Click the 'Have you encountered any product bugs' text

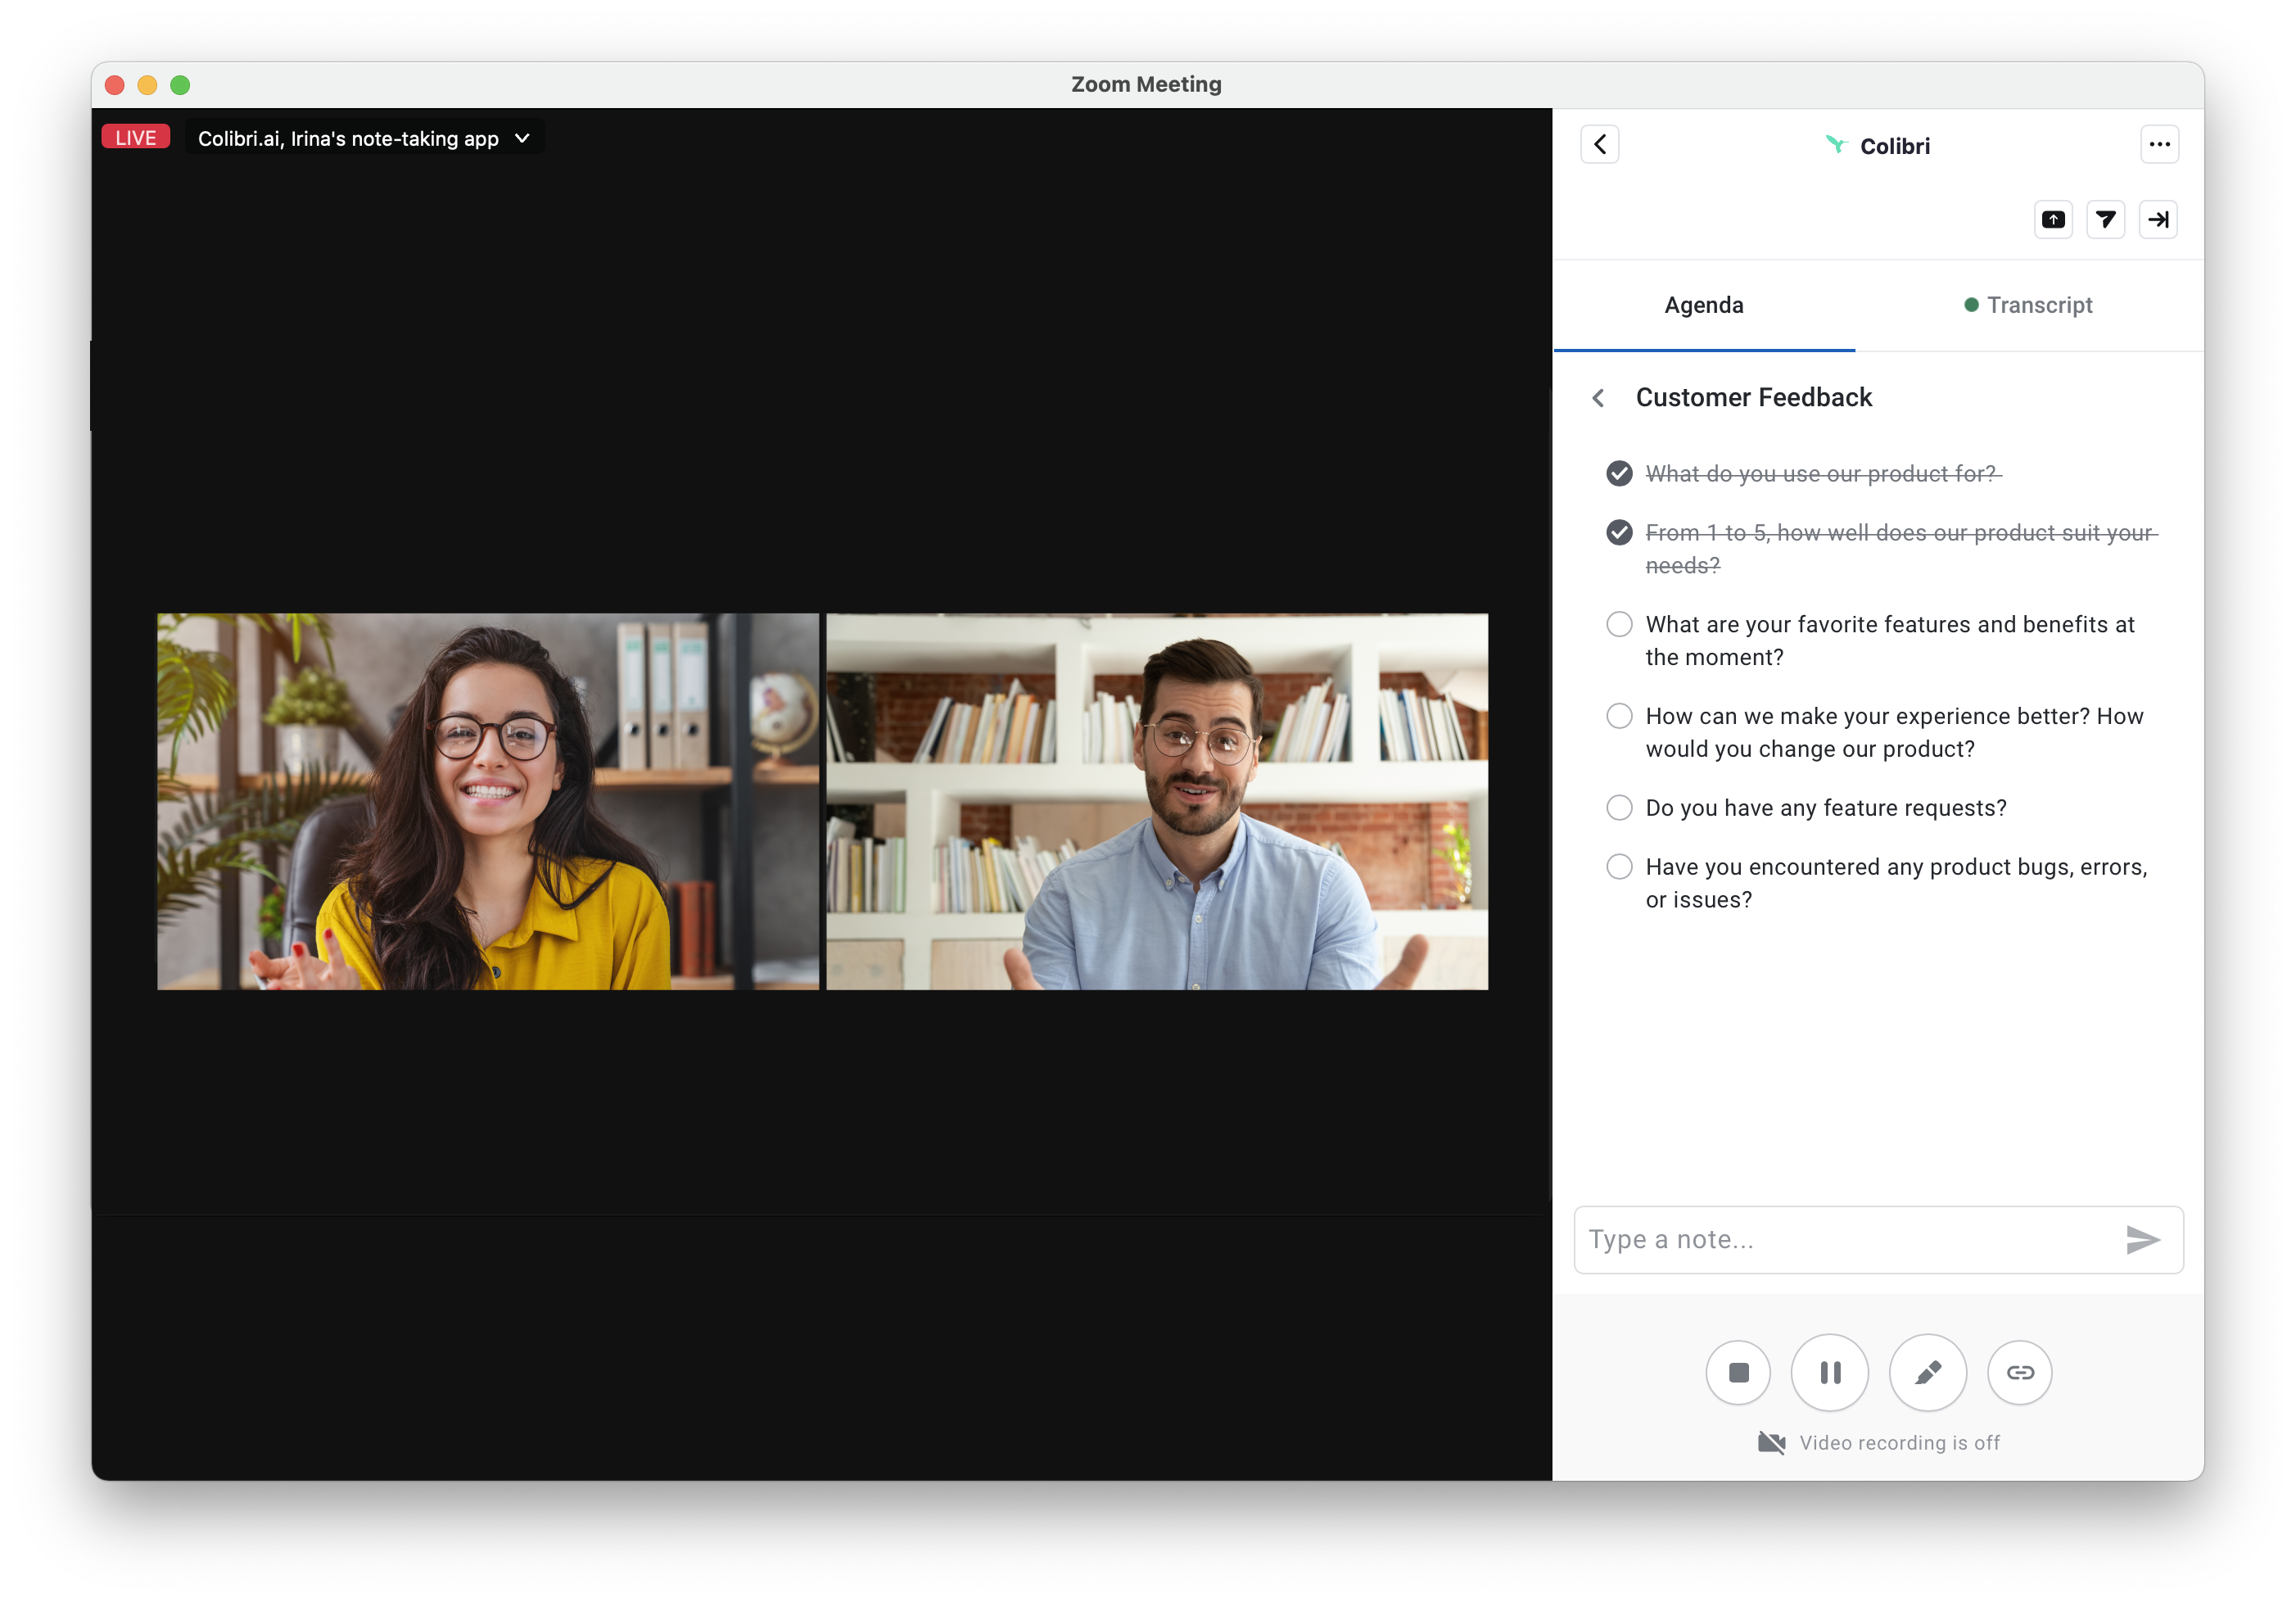pos(1896,883)
